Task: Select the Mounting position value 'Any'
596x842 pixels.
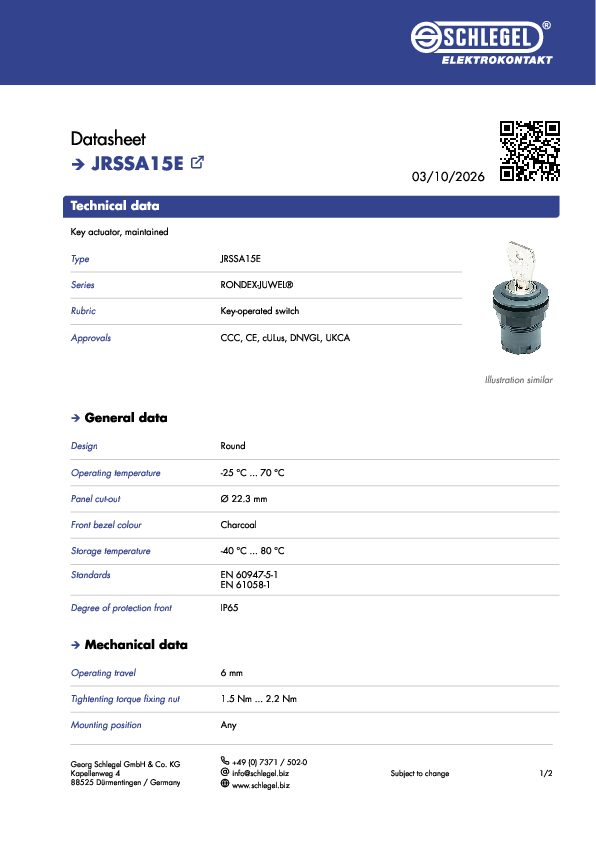Action: pyautogui.click(x=229, y=725)
